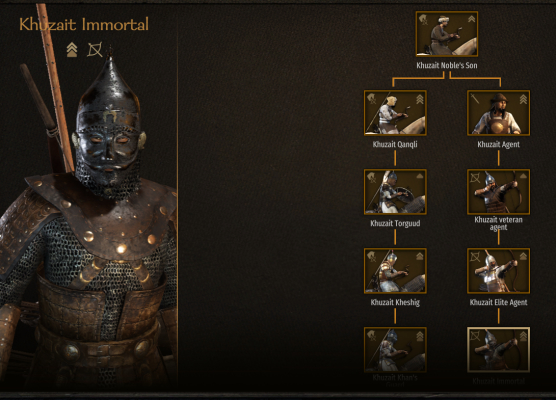Open the Khuzait veteran agent portrait
The width and height of the screenshot is (556, 400).
(x=499, y=192)
